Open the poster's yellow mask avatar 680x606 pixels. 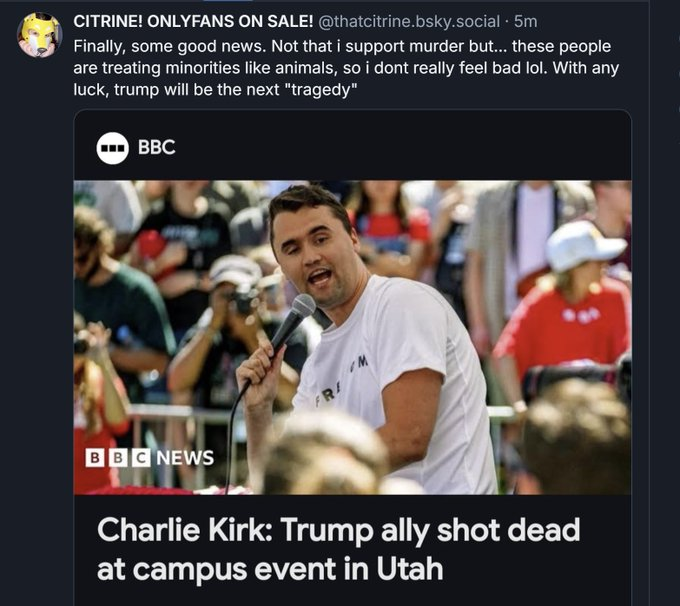coord(39,35)
